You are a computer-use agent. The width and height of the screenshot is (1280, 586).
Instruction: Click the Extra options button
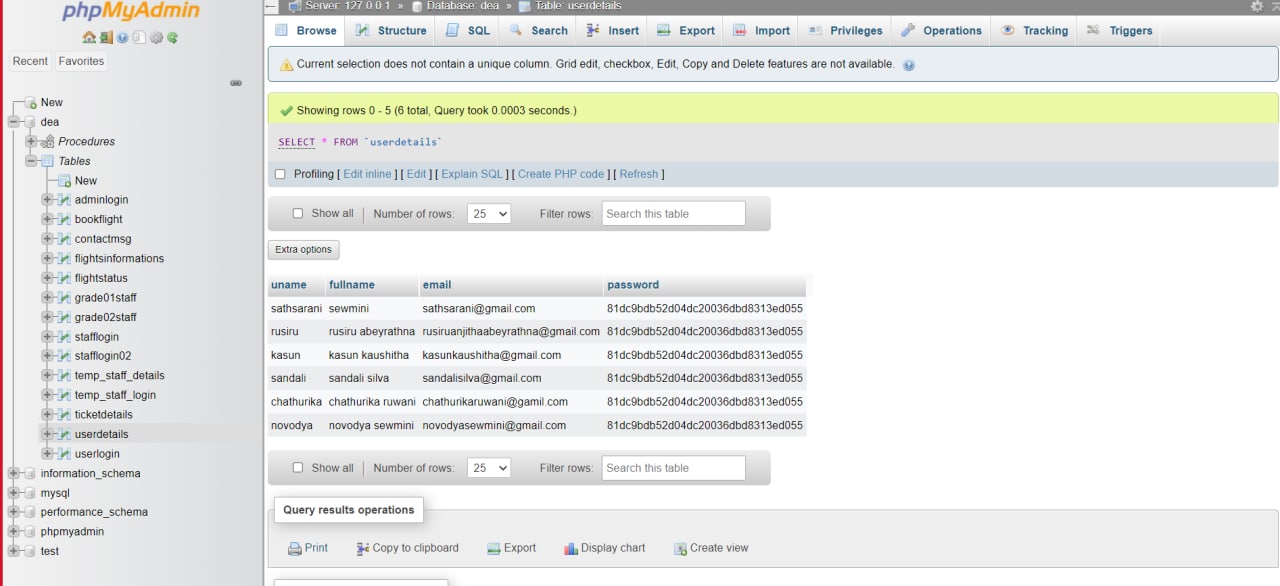point(304,249)
